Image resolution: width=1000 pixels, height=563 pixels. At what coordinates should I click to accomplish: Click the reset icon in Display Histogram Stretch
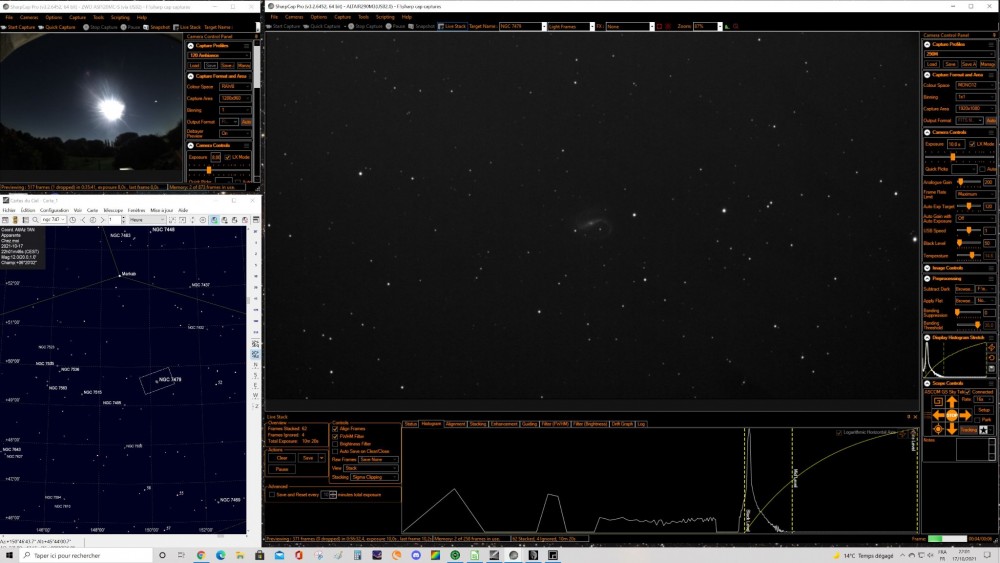991,358
